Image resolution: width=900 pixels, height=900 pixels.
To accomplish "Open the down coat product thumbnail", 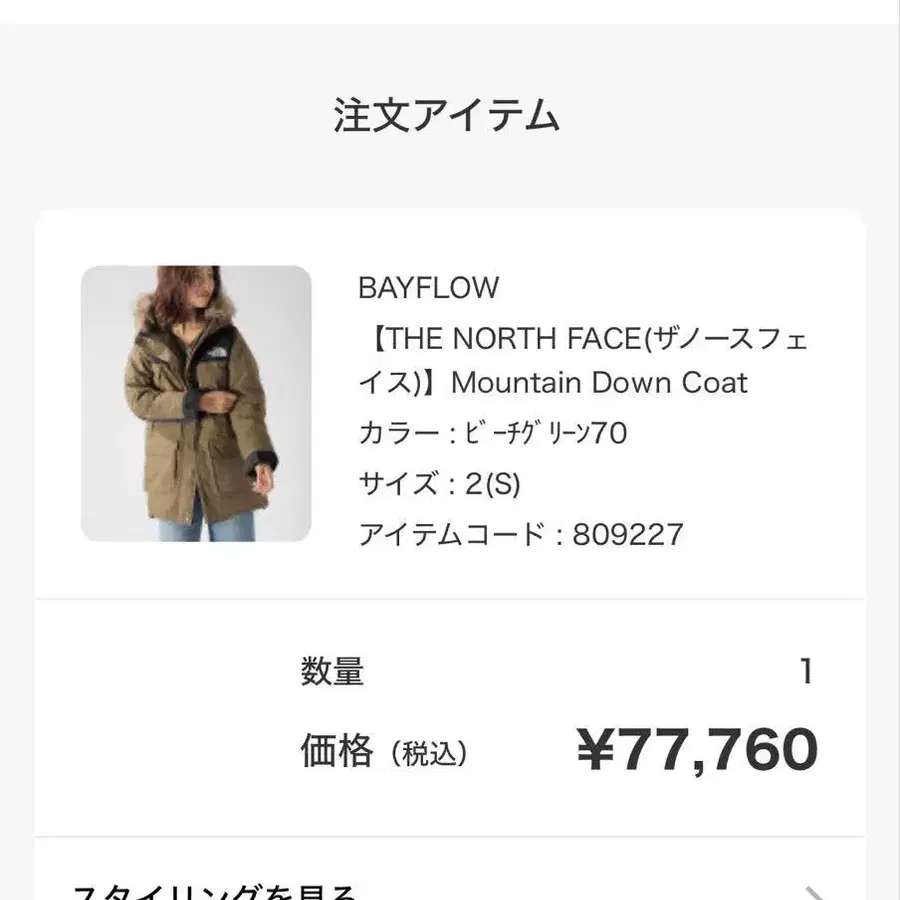I will click(x=196, y=403).
